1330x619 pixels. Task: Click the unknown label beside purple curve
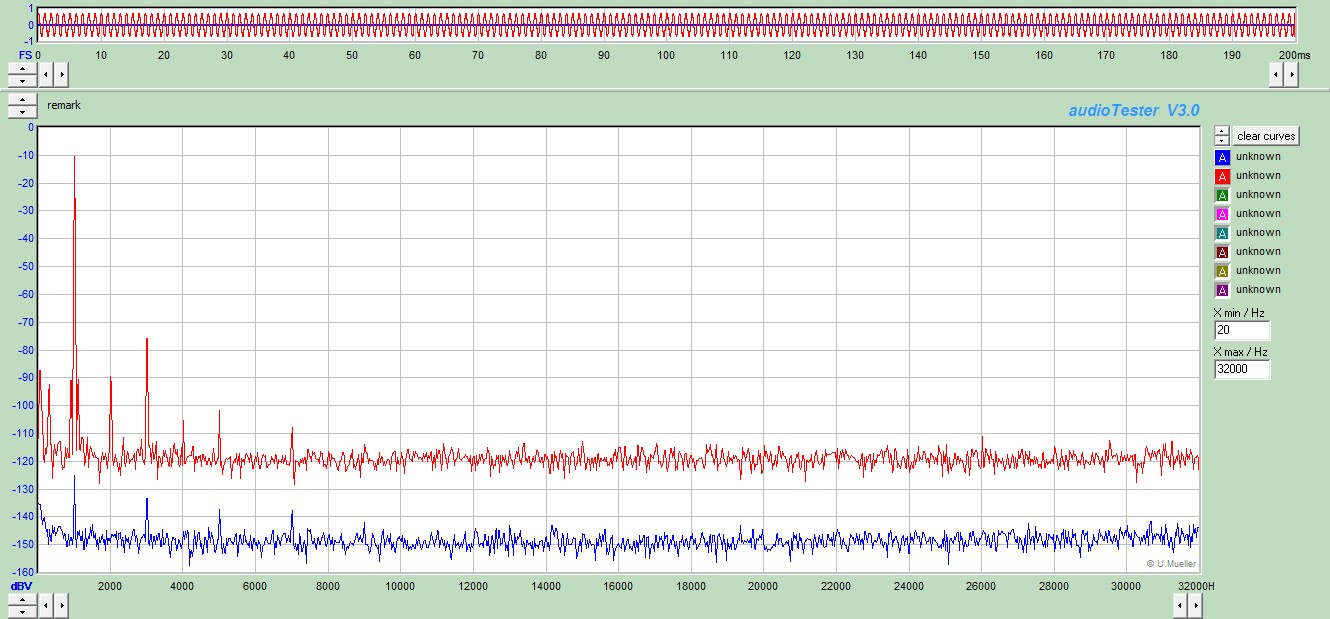pyautogui.click(x=1258, y=290)
